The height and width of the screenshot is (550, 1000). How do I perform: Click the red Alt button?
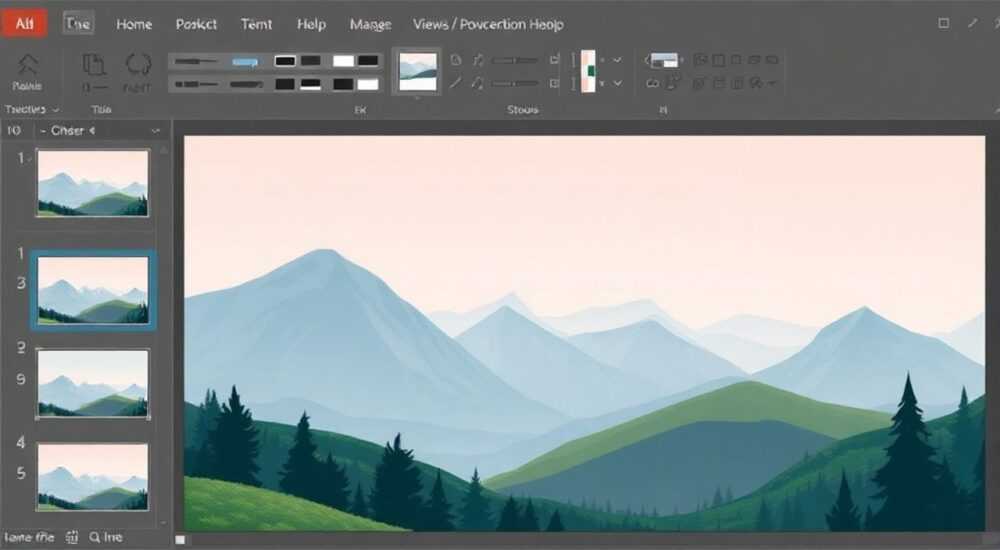(24, 24)
